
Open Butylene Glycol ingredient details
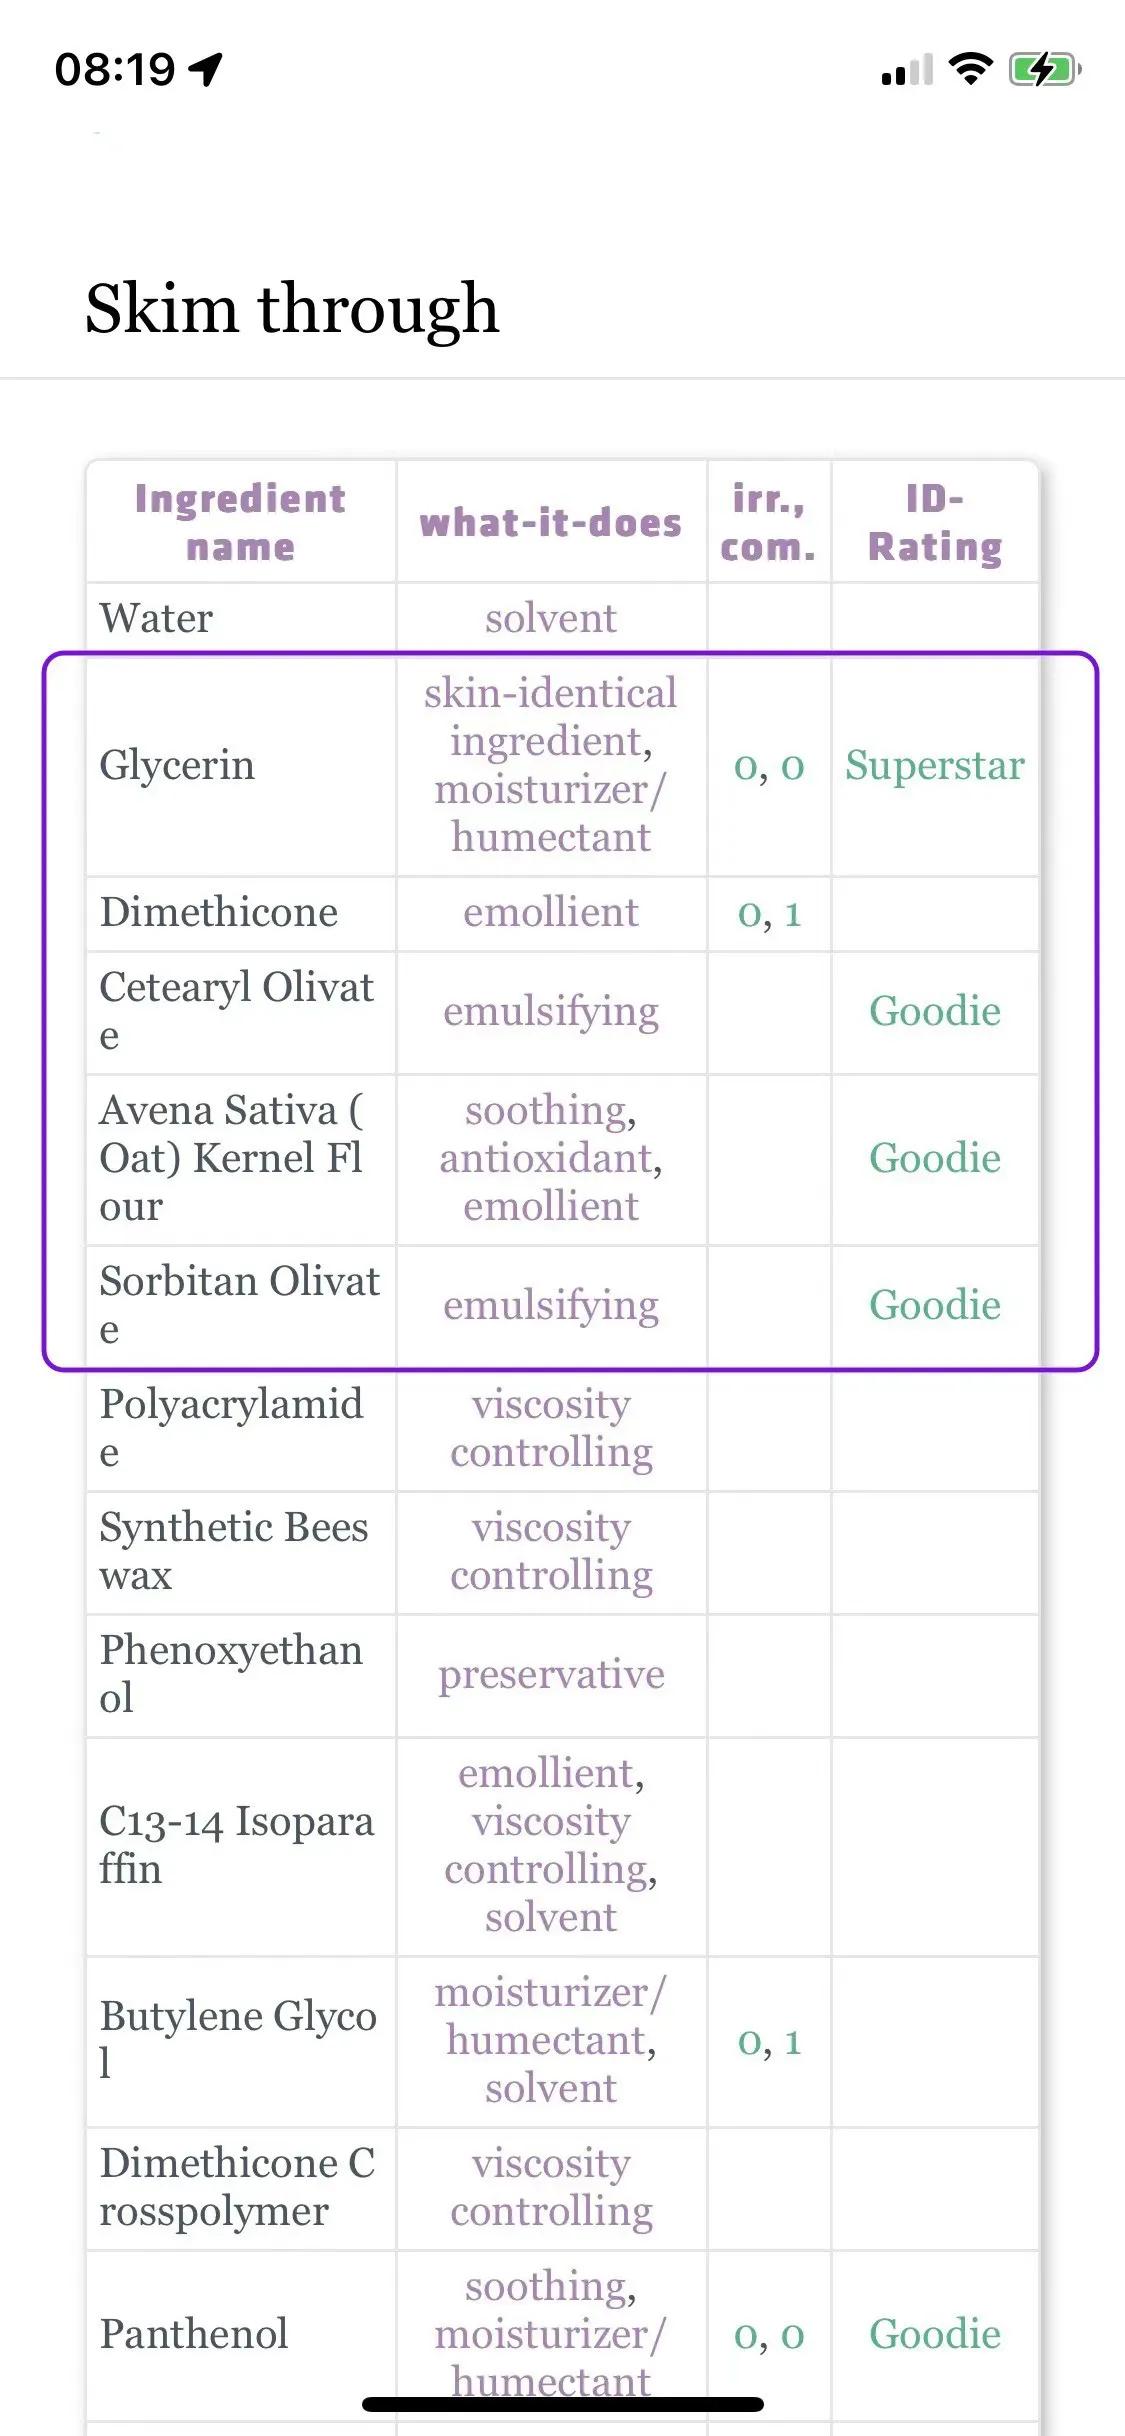238,2039
